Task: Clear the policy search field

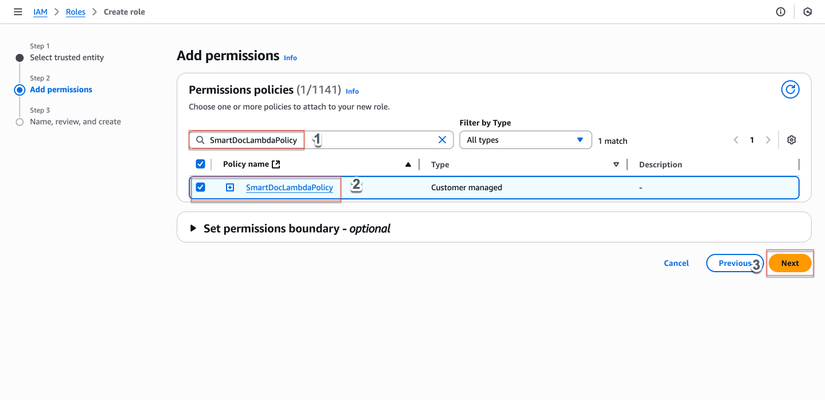Action: pyautogui.click(x=442, y=140)
